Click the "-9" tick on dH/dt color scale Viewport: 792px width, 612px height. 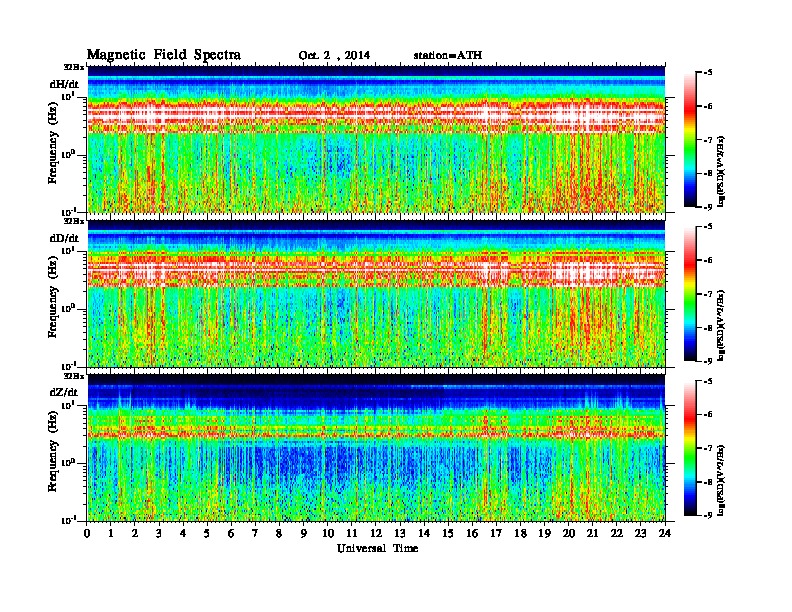click(708, 207)
